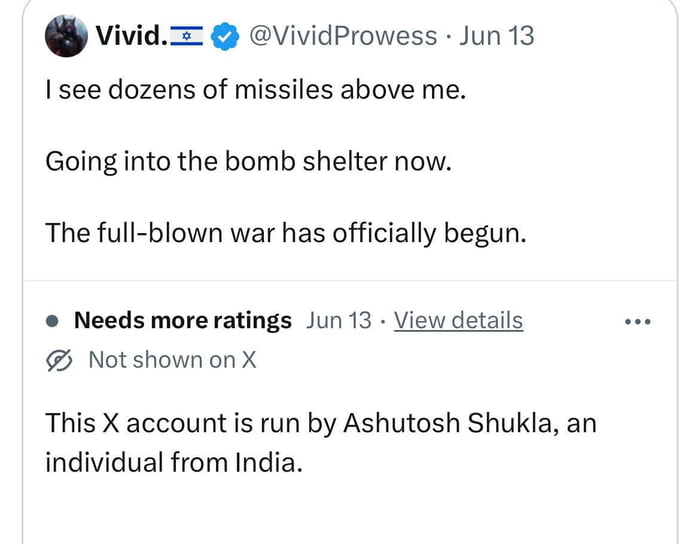Screen dimensions: 700x544
Task: Open the Vivid. display name profile
Action: click(x=131, y=37)
